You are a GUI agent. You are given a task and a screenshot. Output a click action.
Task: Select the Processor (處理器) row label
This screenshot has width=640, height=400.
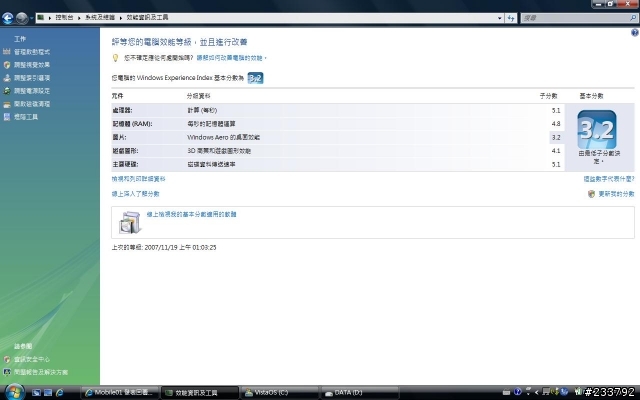(122, 110)
